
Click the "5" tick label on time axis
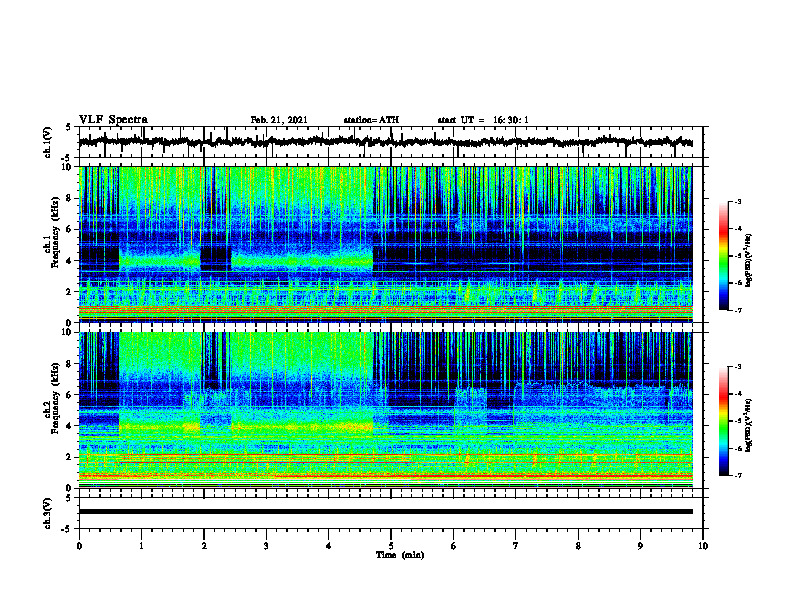[391, 546]
